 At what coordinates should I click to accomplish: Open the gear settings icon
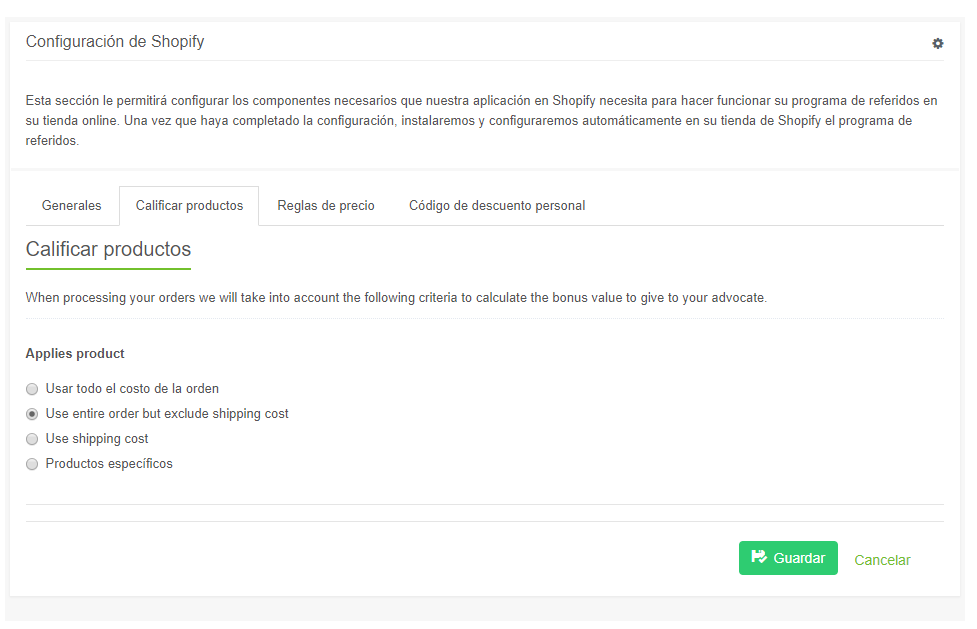937,43
